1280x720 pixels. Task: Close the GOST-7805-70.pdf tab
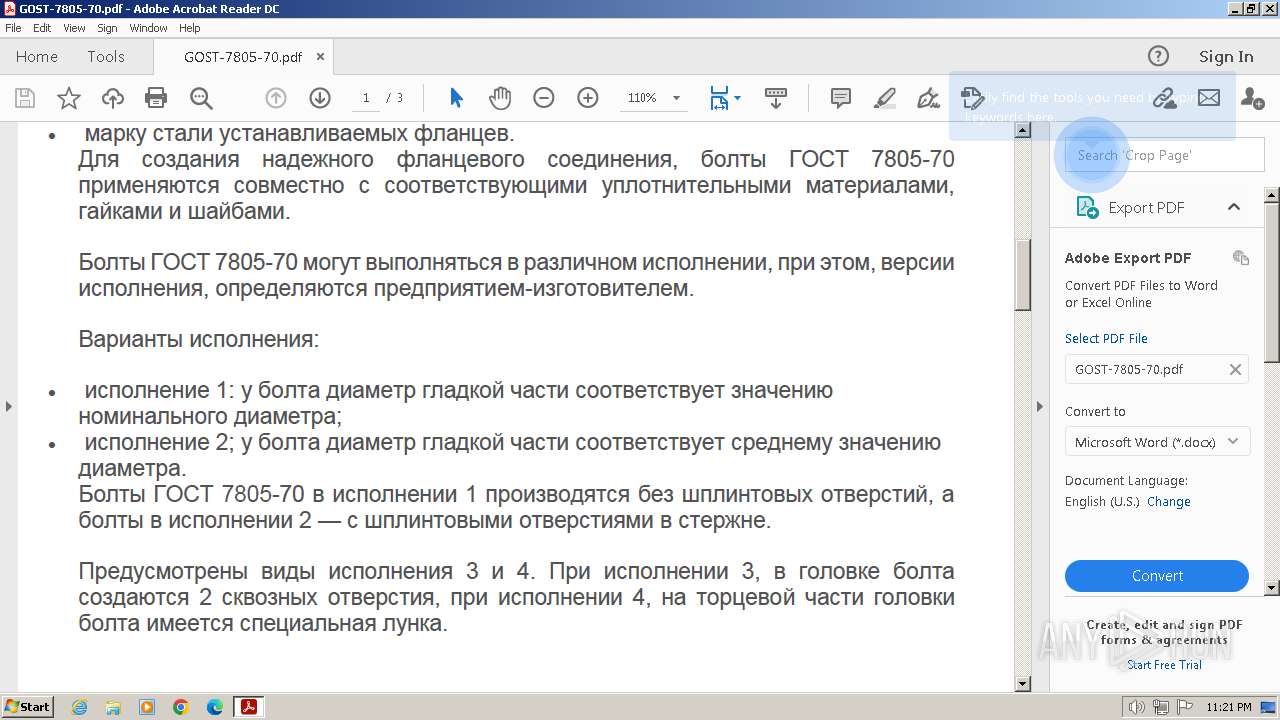(x=320, y=57)
